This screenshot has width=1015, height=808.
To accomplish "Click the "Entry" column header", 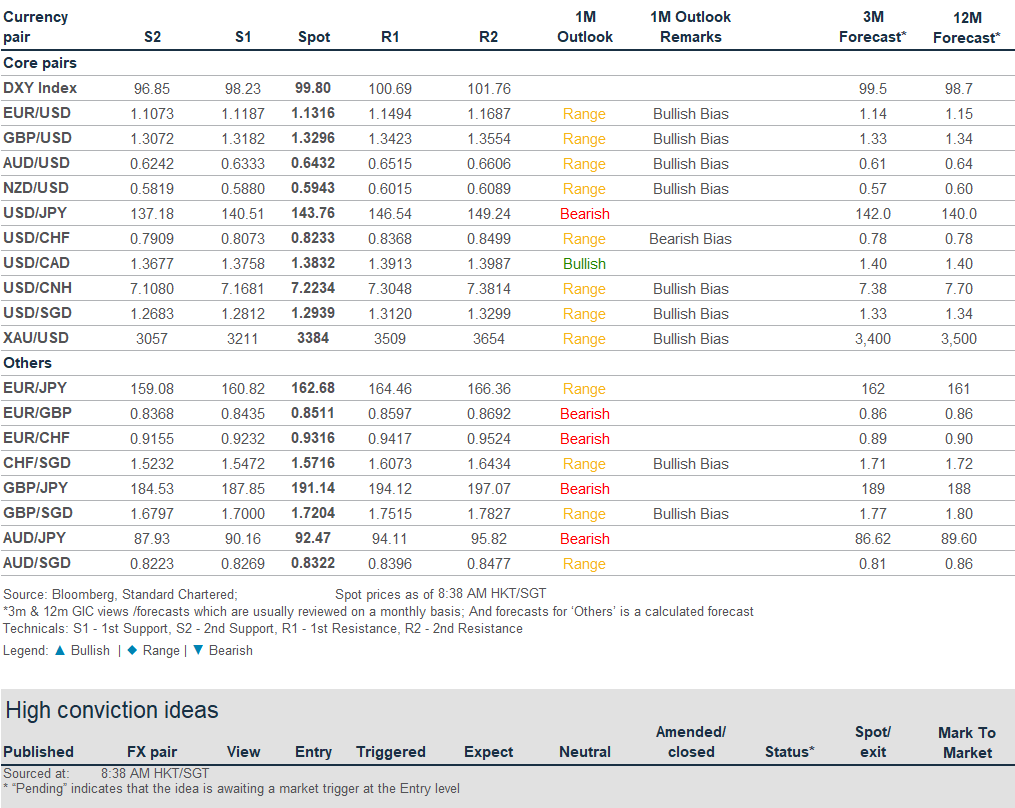I will pos(313,752).
